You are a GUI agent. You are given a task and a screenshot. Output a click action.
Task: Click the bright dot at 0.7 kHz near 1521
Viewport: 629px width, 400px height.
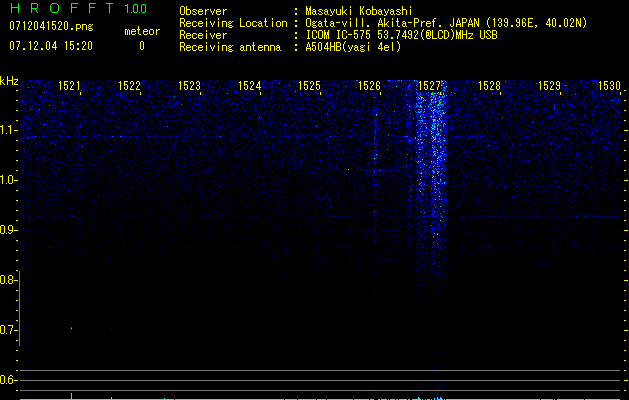pyautogui.click(x=71, y=329)
